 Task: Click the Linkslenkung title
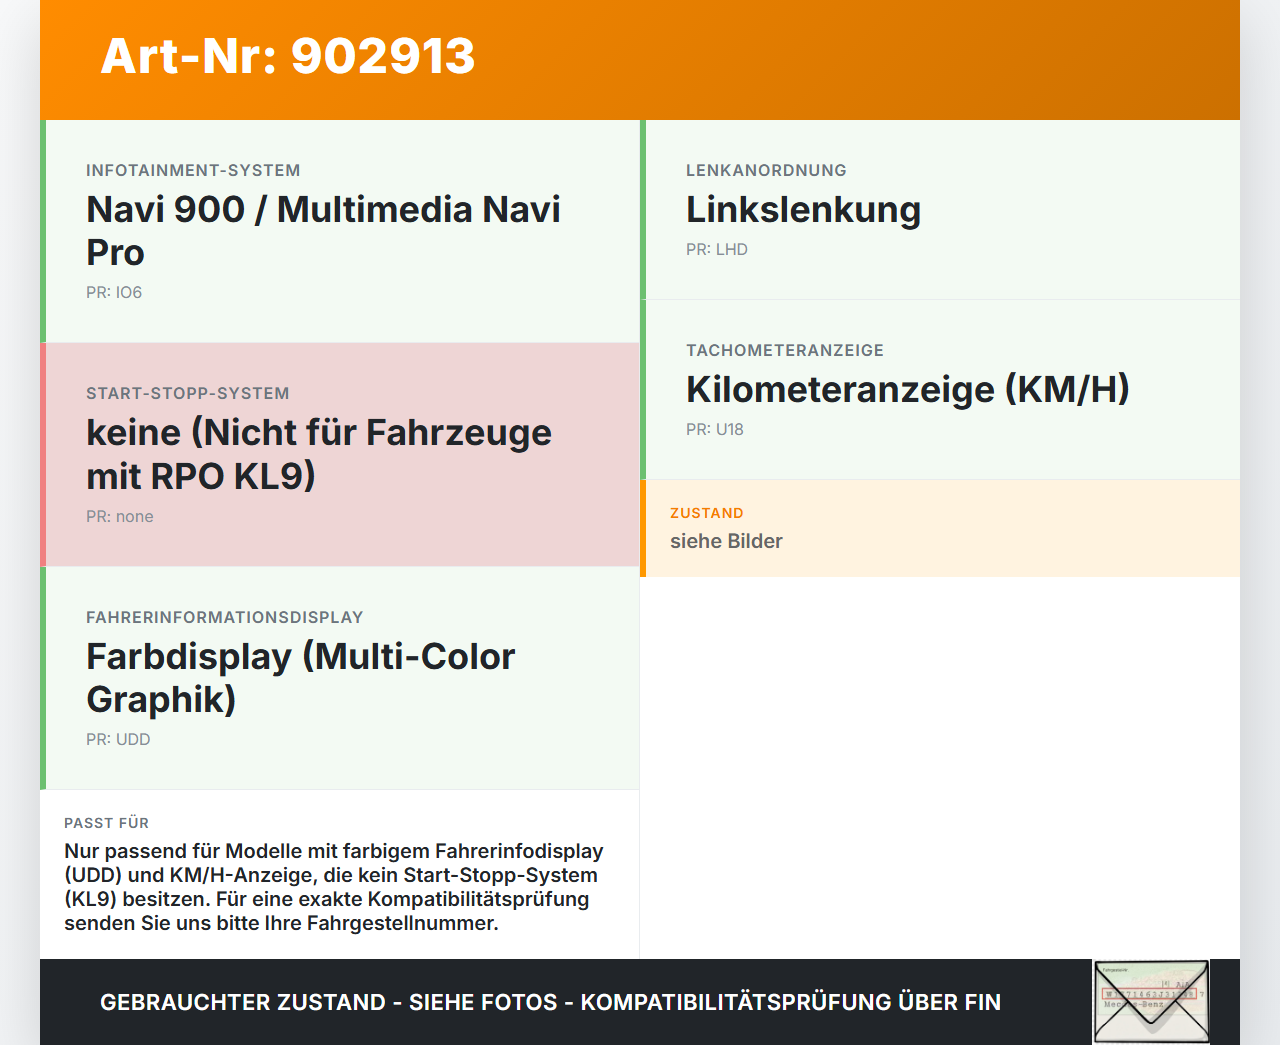[803, 210]
